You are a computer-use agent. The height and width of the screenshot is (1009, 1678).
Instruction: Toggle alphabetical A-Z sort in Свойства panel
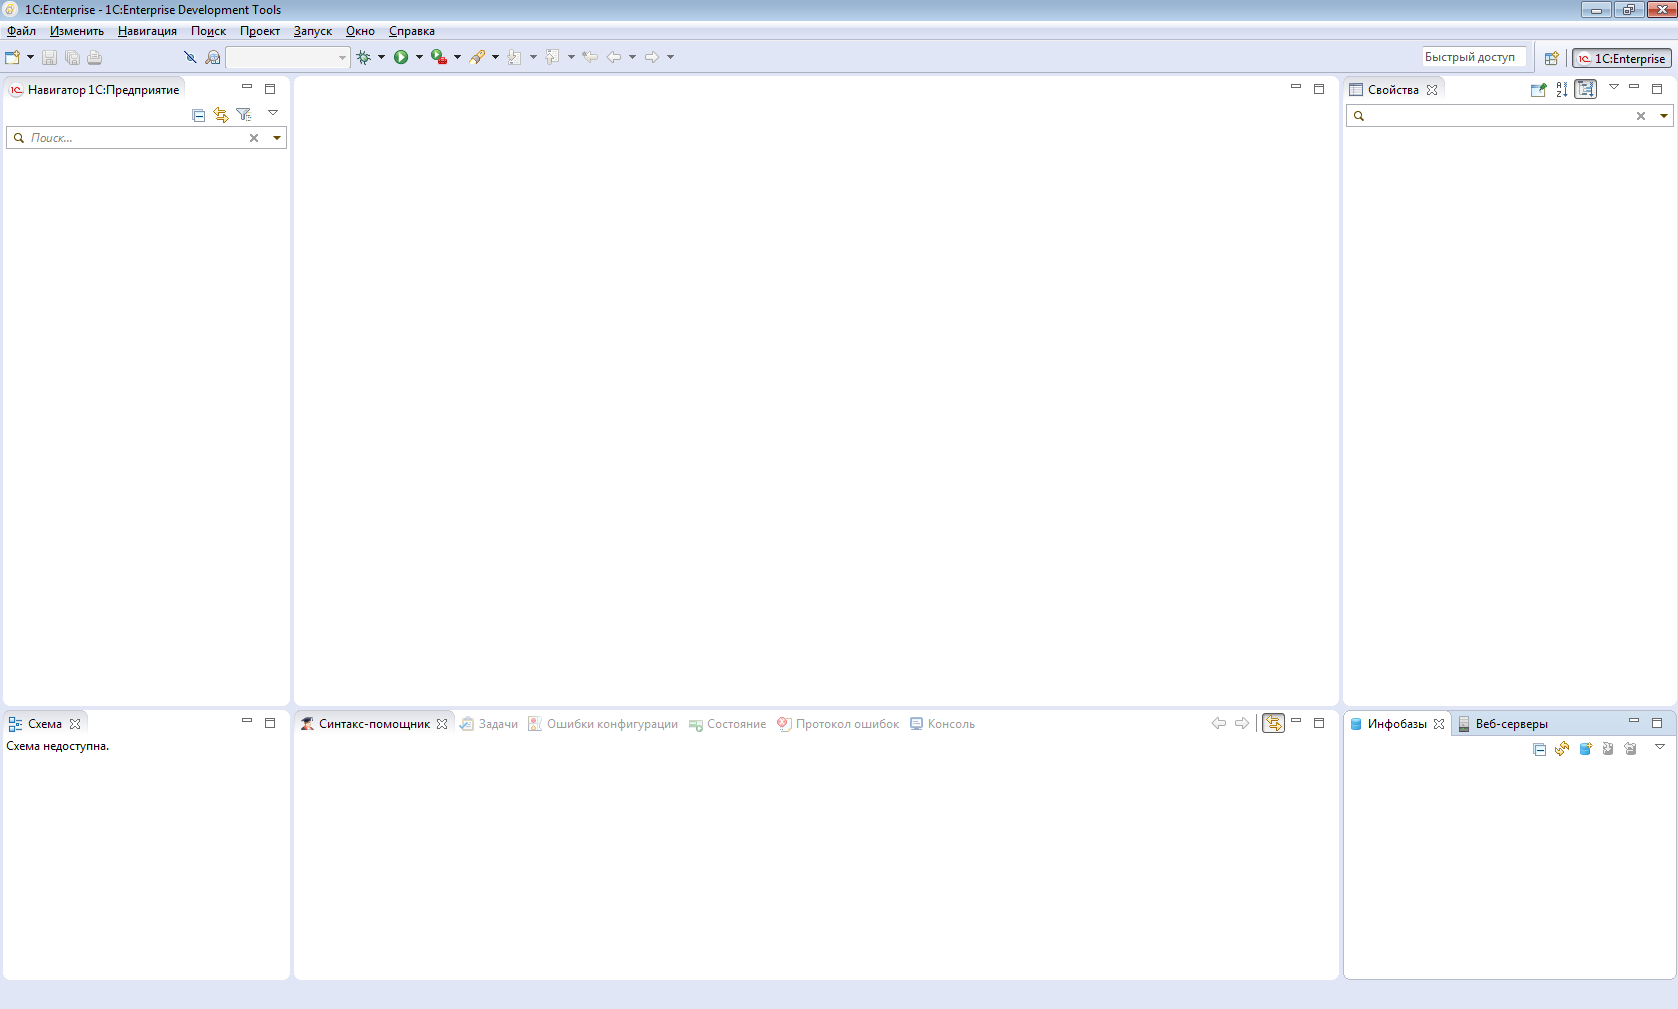1562,90
